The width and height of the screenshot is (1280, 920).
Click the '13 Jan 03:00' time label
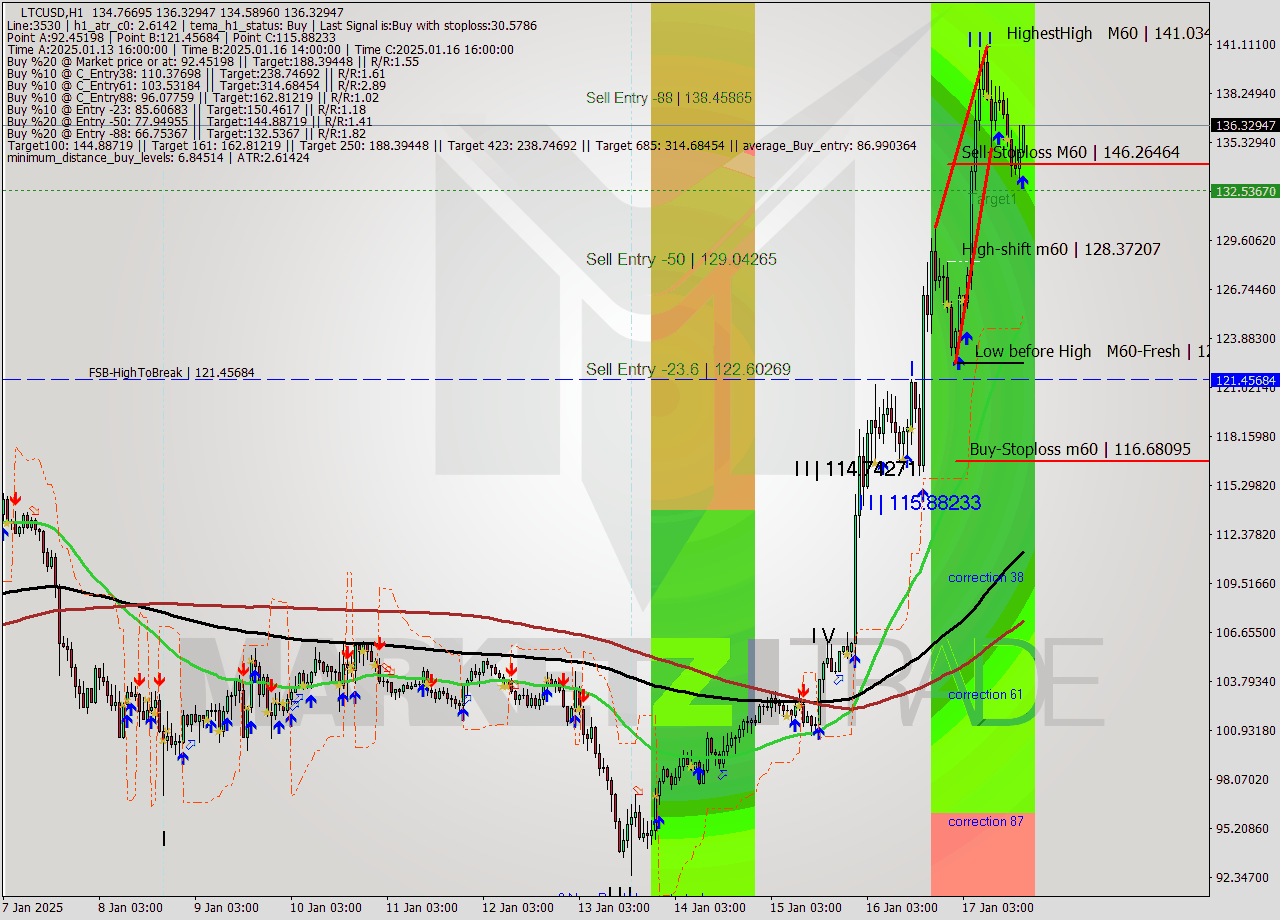[614, 908]
